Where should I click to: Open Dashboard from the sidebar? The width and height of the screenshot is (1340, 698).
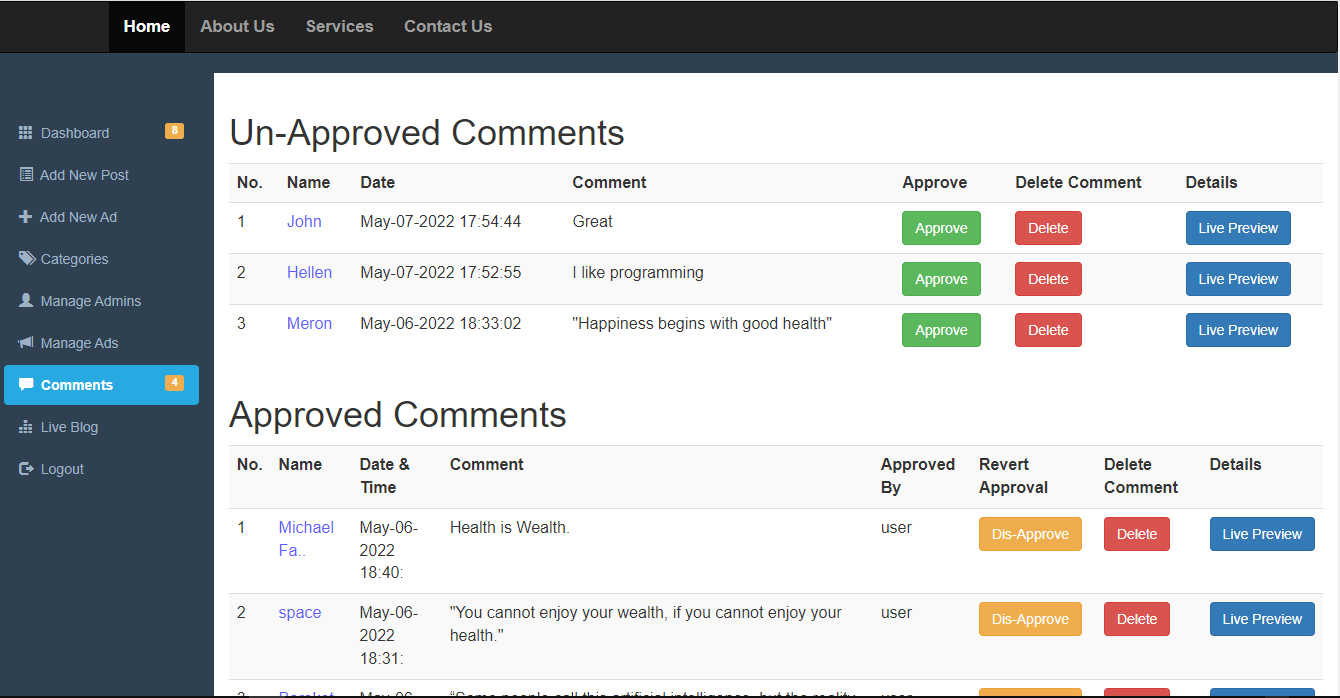point(101,133)
